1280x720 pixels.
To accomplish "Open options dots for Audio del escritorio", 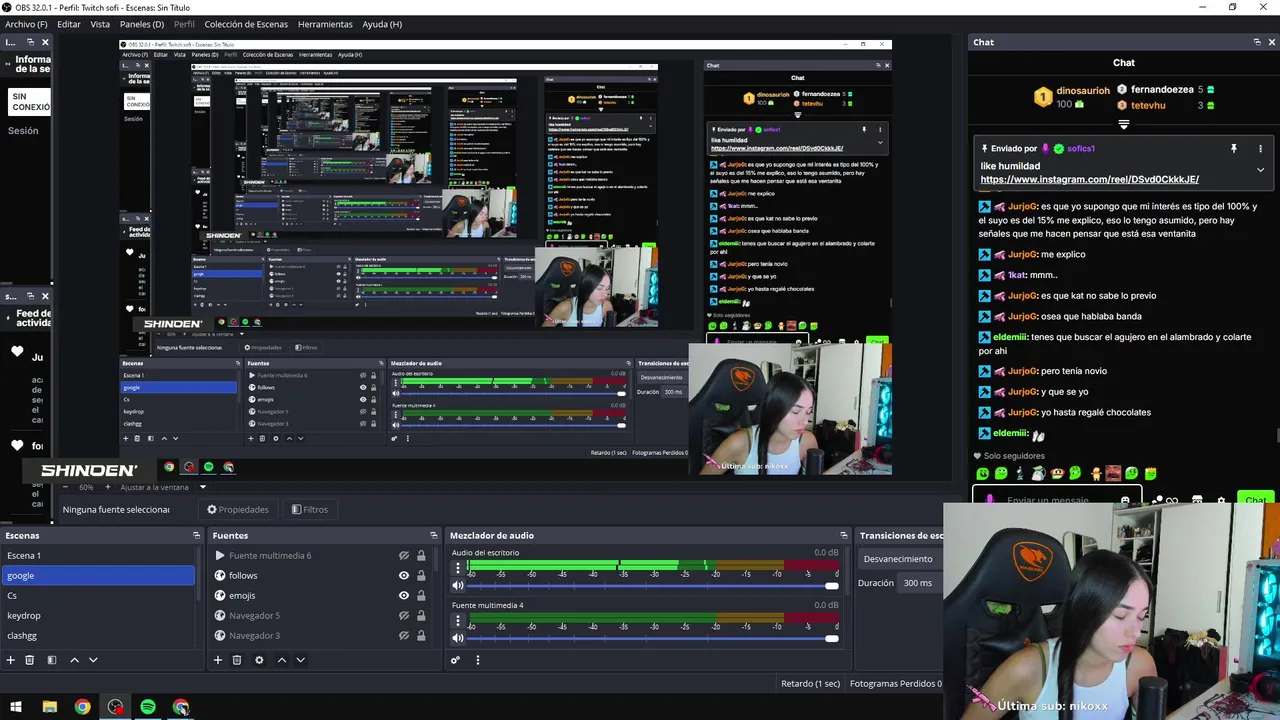I will click(458, 568).
